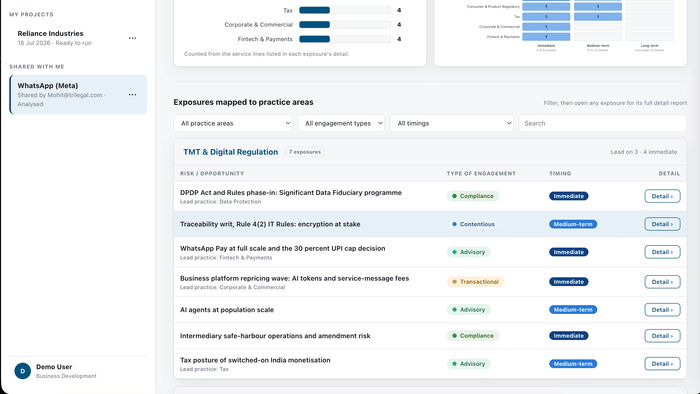Expand the All timings dropdown
700x394 pixels.
click(452, 123)
